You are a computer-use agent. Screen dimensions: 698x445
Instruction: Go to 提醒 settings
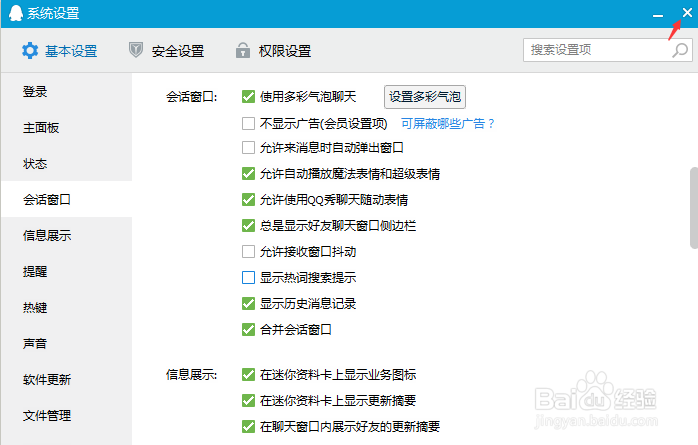[x=66, y=271]
